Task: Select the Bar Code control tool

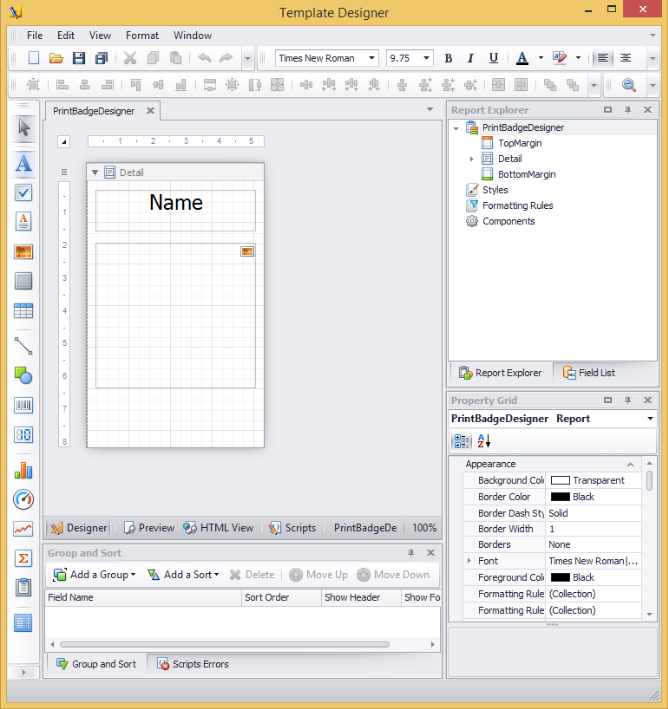Action: point(24,405)
